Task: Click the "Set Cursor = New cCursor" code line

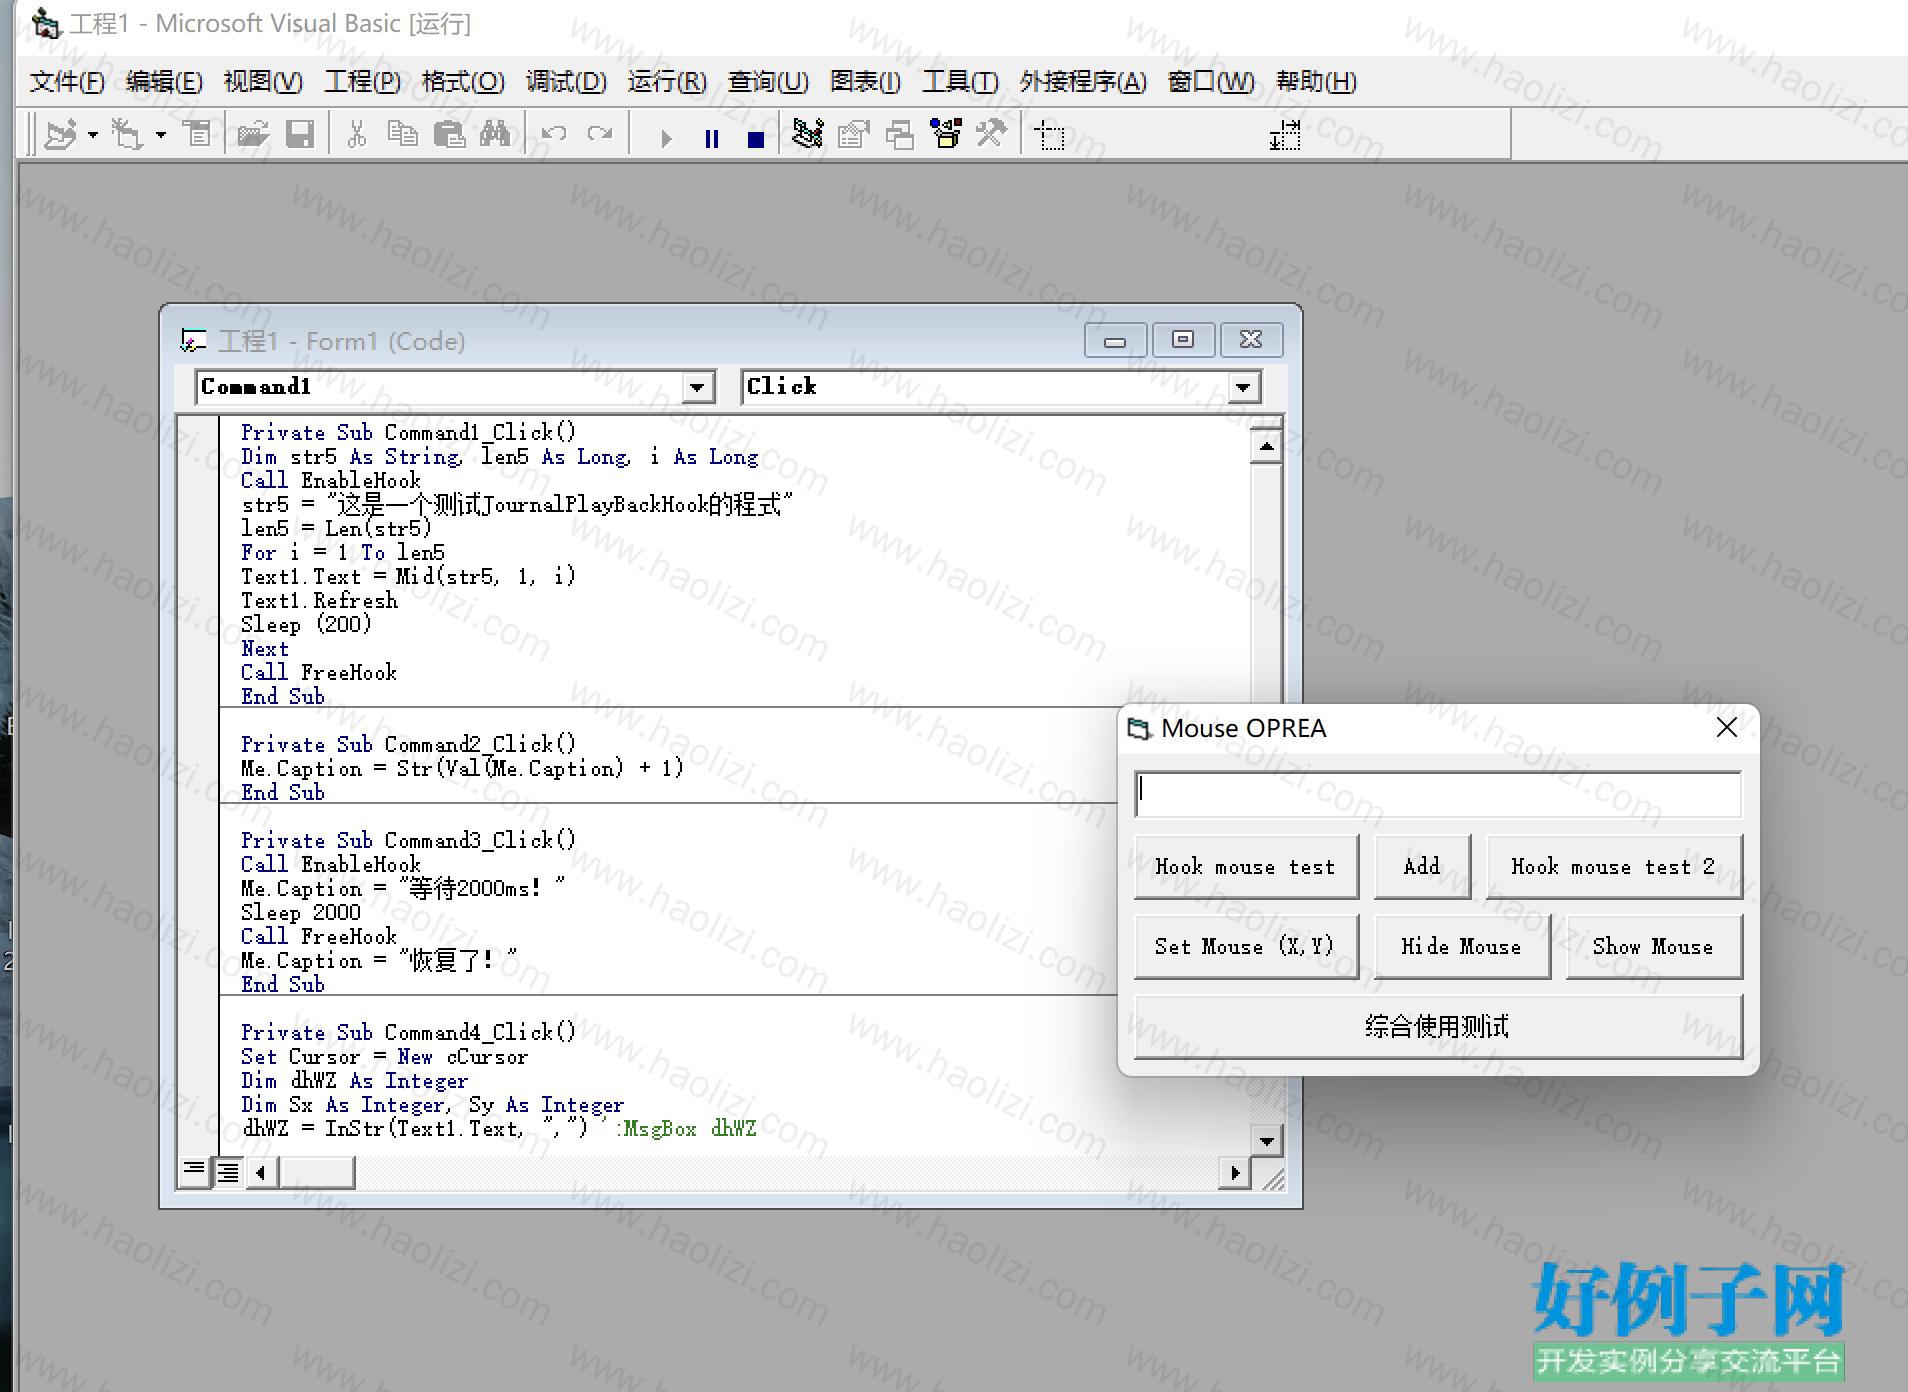Action: click(x=384, y=1056)
